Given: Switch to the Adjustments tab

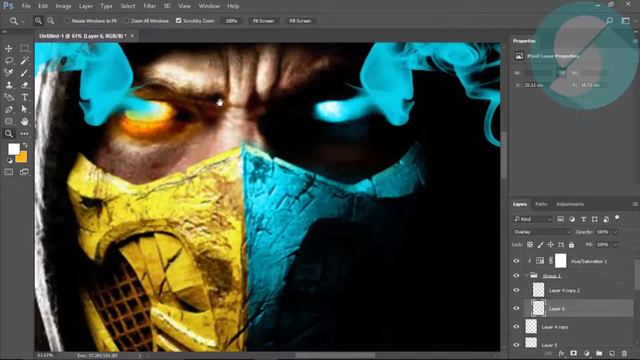Looking at the screenshot, I should click(570, 204).
